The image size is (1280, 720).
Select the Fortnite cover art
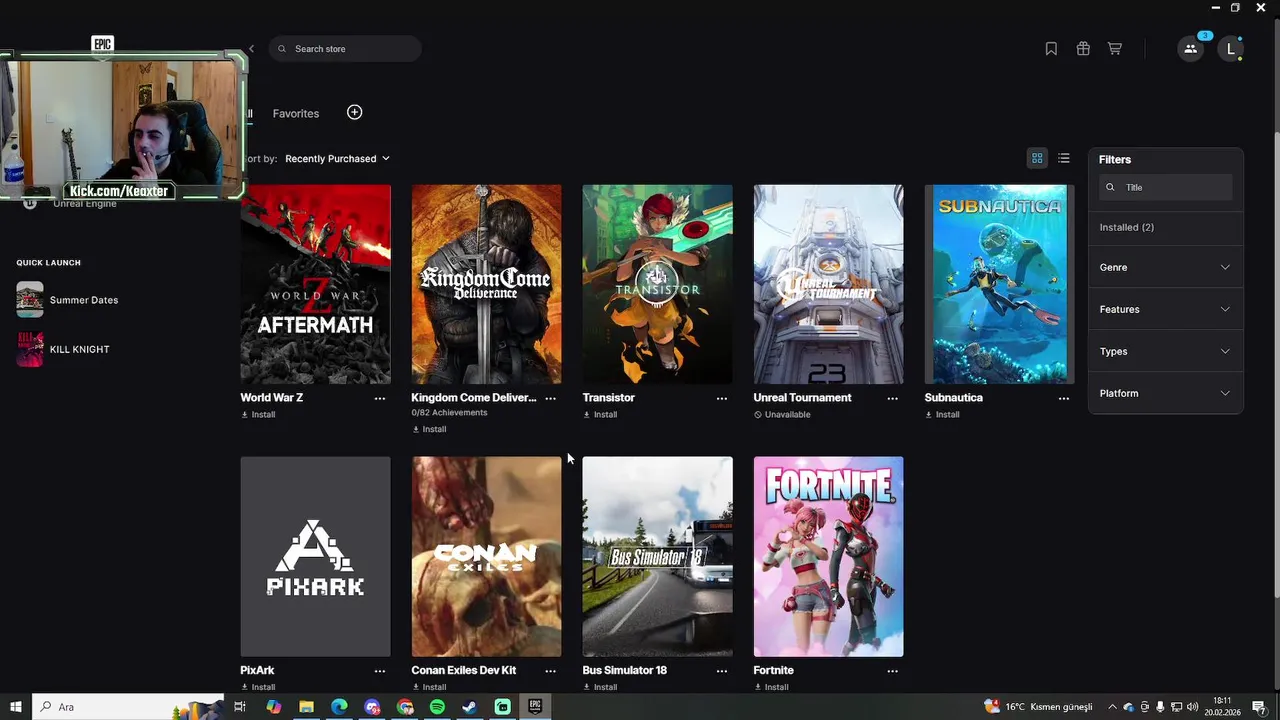pyautogui.click(x=828, y=557)
